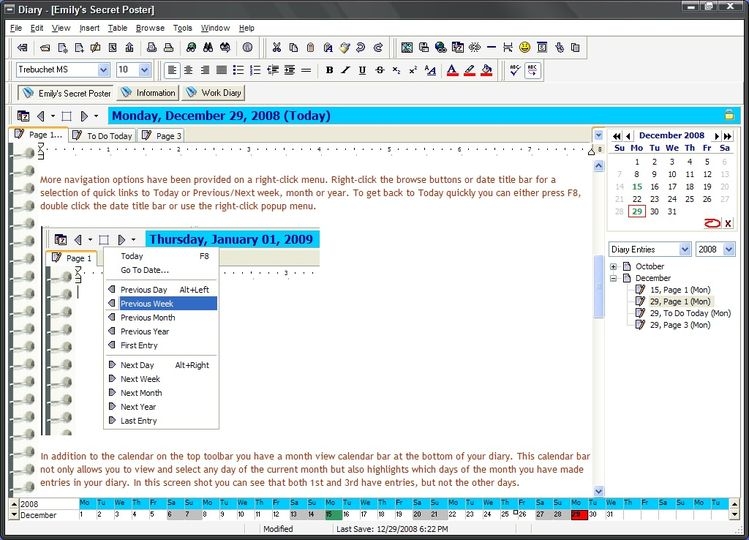Image resolution: width=749 pixels, height=540 pixels.
Task: Toggle underline formatting
Action: click(x=363, y=70)
